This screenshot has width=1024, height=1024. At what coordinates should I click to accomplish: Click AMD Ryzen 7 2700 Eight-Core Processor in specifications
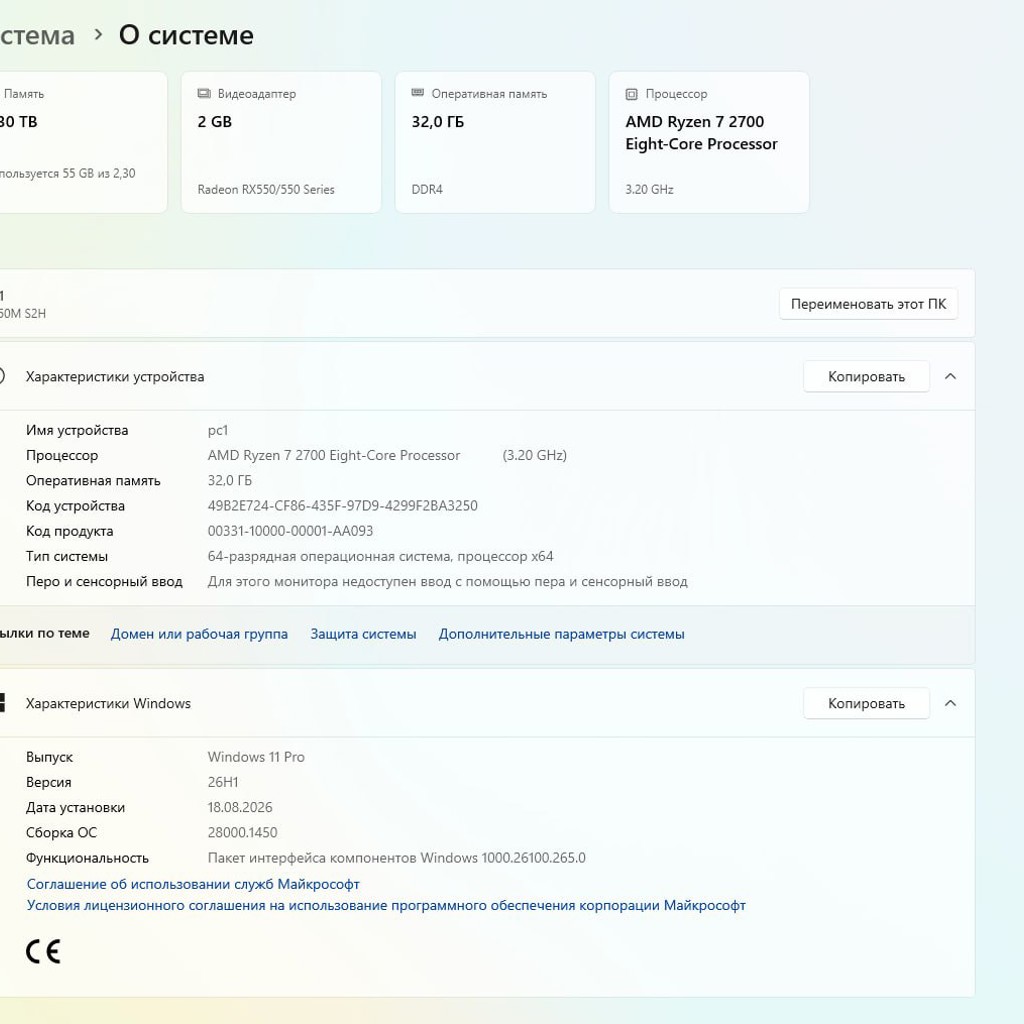(334, 455)
